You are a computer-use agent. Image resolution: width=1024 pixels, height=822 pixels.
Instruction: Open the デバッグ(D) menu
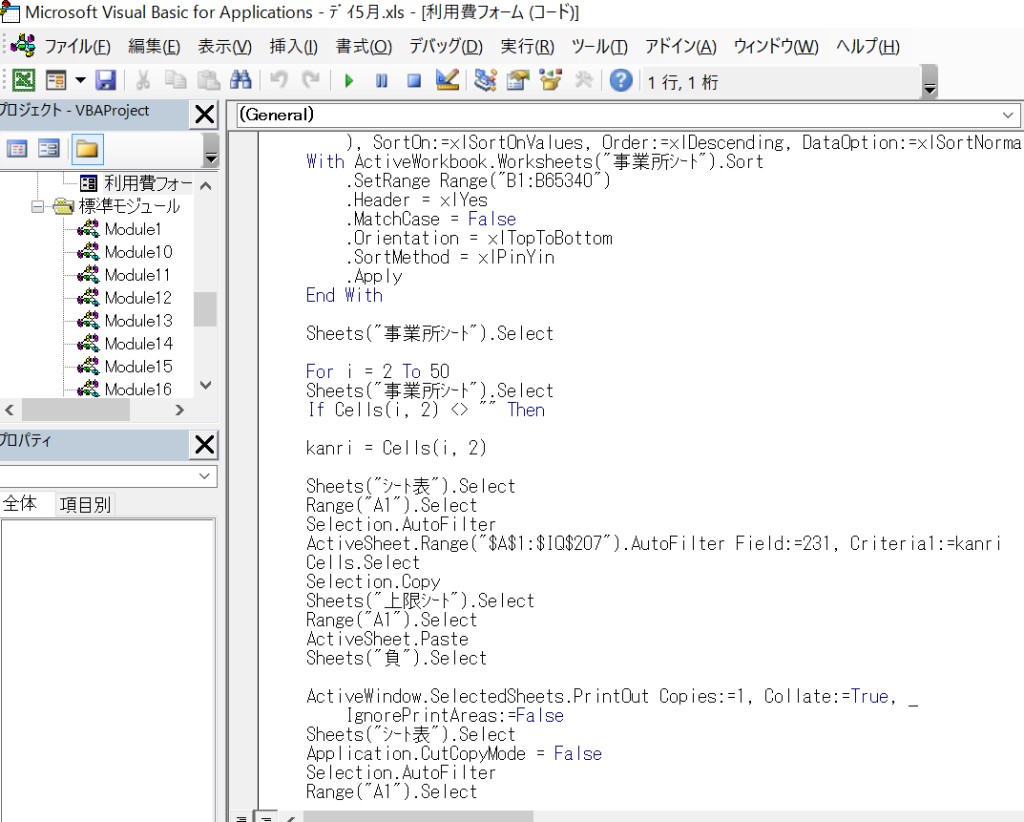445,47
